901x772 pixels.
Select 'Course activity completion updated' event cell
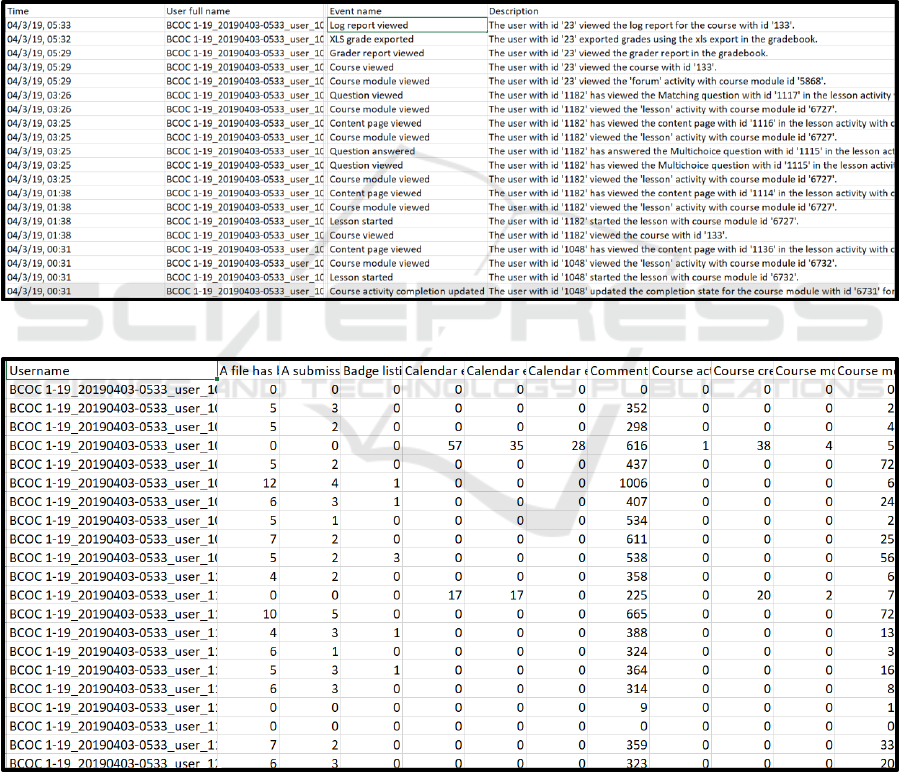coord(406,291)
